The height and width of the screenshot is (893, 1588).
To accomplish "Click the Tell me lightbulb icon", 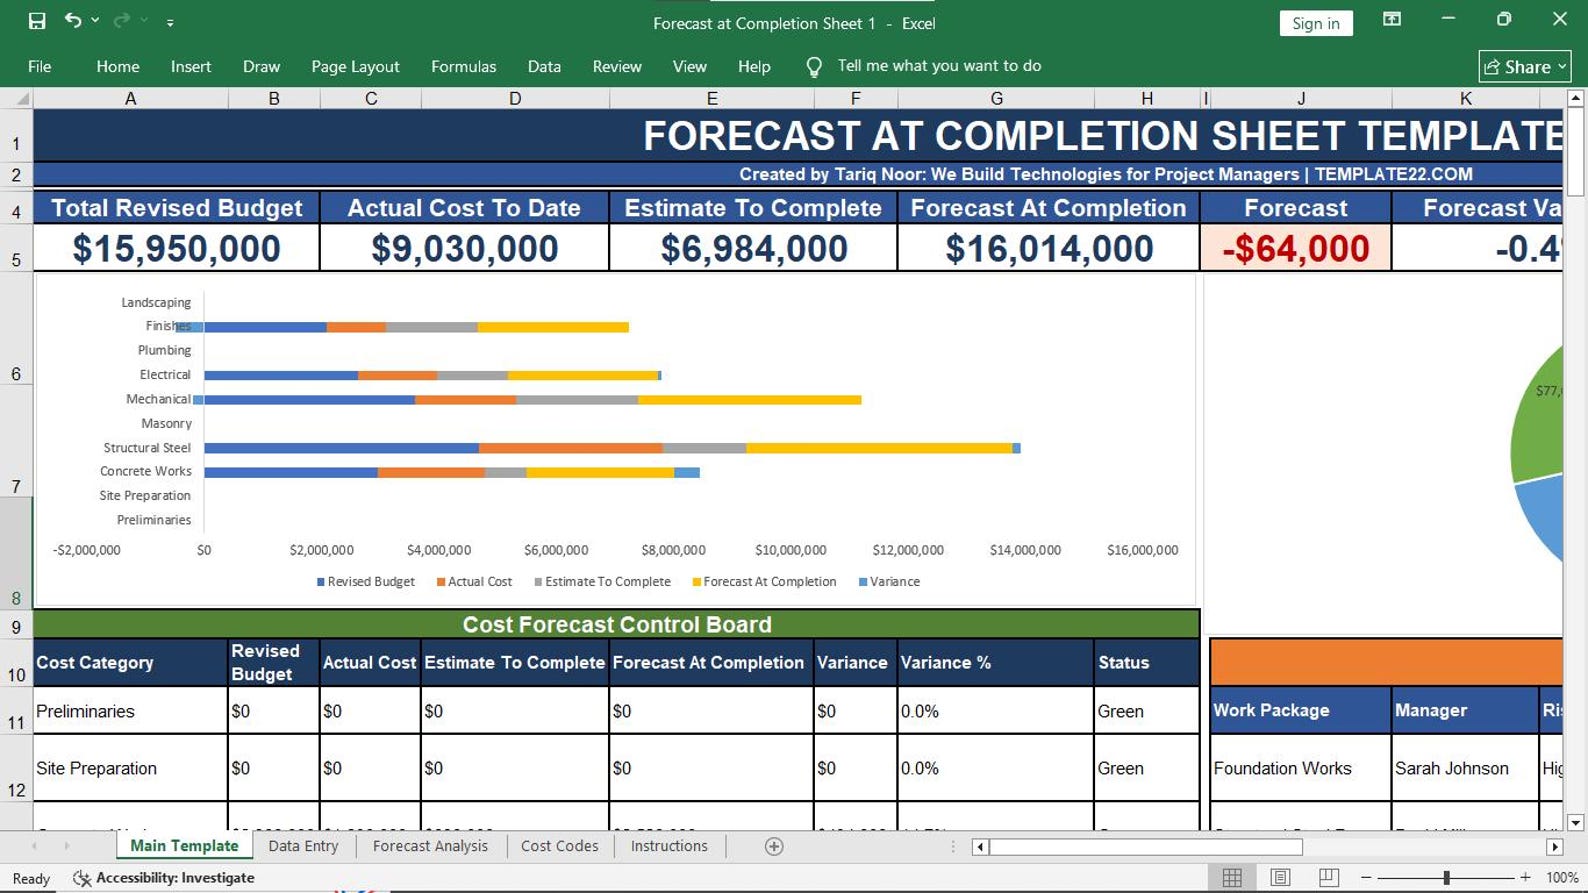I will [814, 66].
